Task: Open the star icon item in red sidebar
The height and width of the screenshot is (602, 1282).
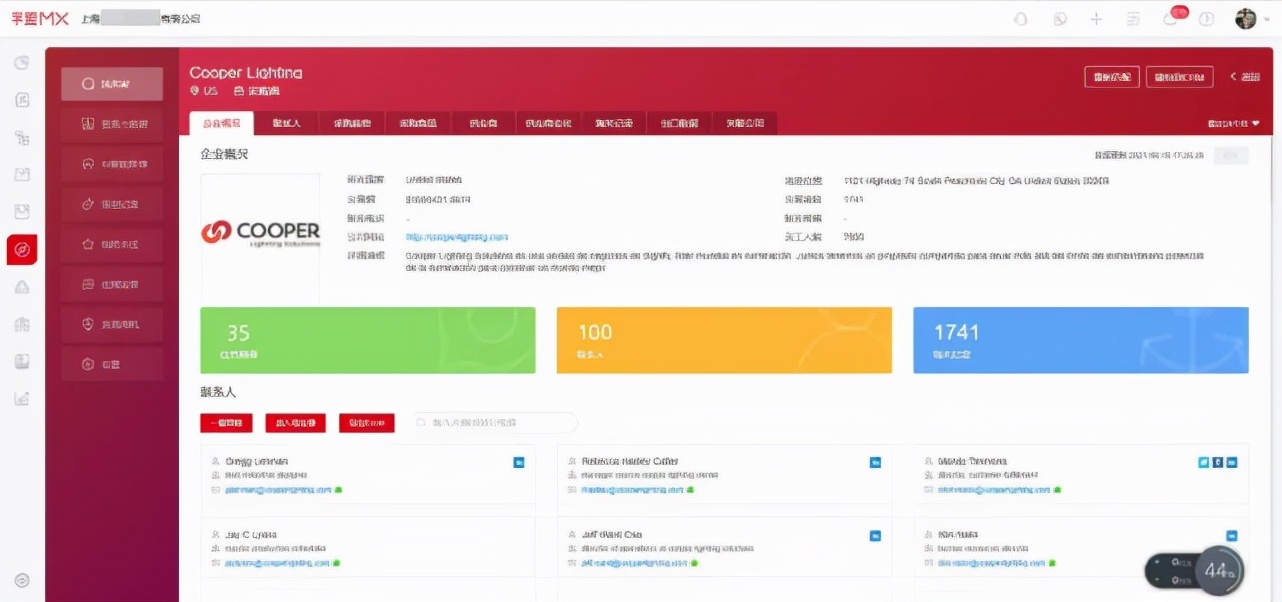Action: (x=112, y=244)
